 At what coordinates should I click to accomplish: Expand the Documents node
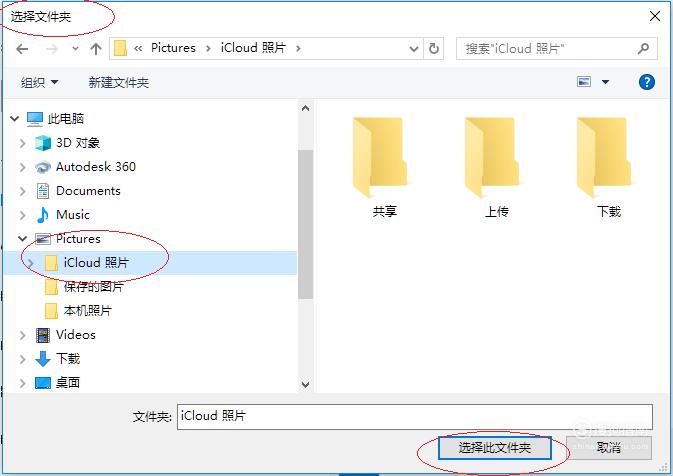tap(22, 191)
